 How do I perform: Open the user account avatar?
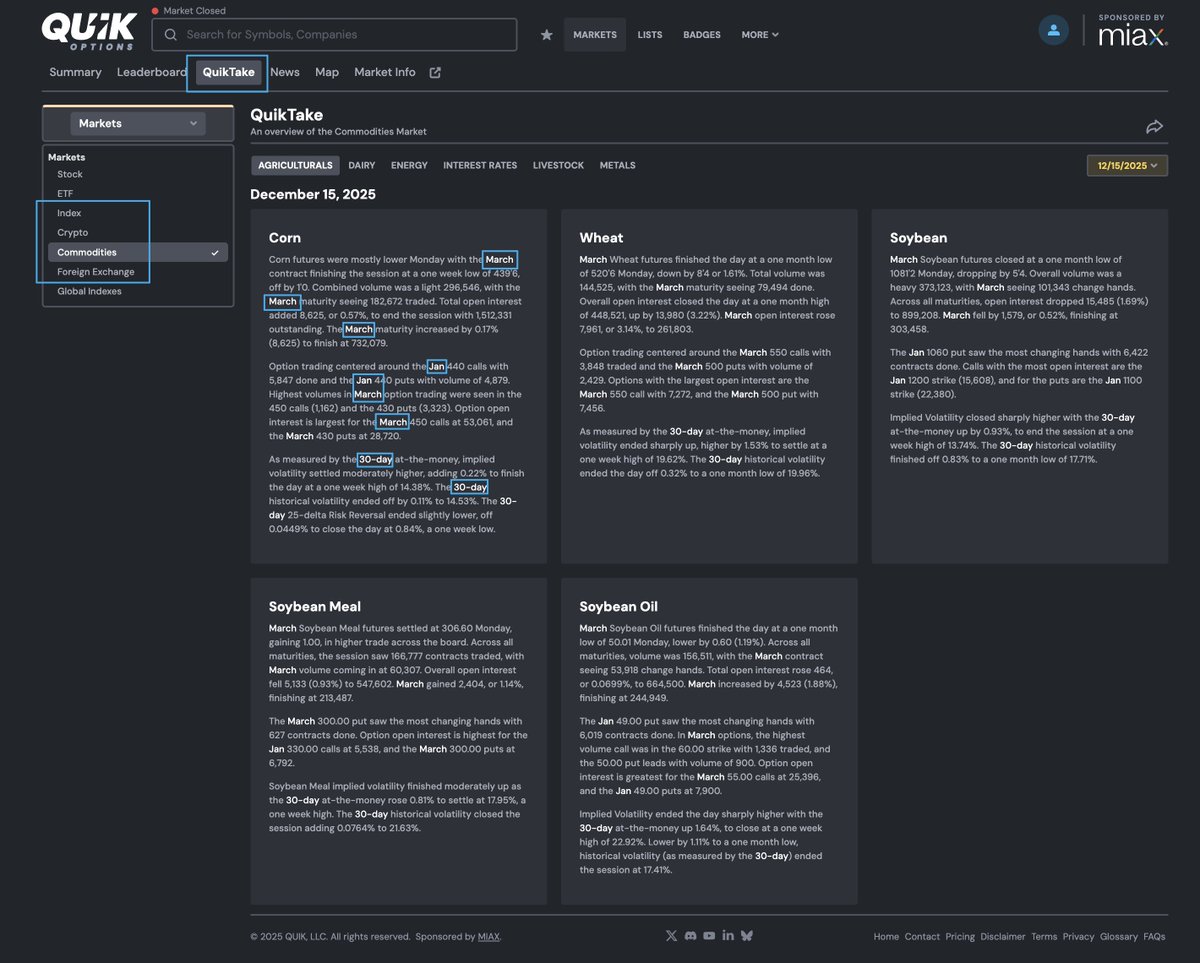click(x=1053, y=30)
